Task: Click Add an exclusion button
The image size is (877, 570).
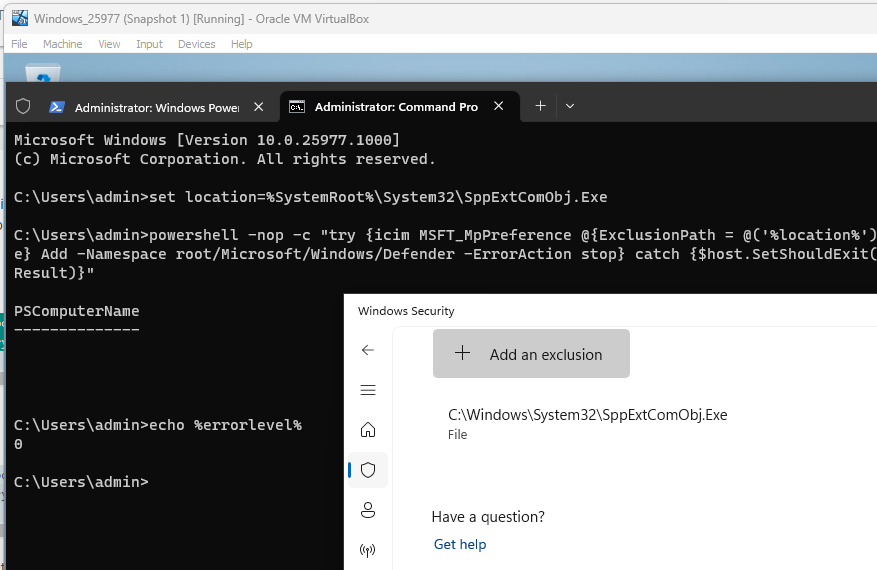Action: click(531, 354)
